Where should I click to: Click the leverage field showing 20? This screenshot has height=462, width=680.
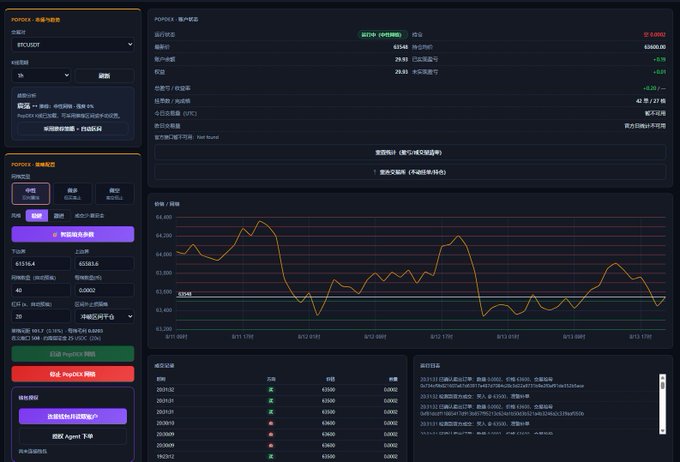[41, 317]
